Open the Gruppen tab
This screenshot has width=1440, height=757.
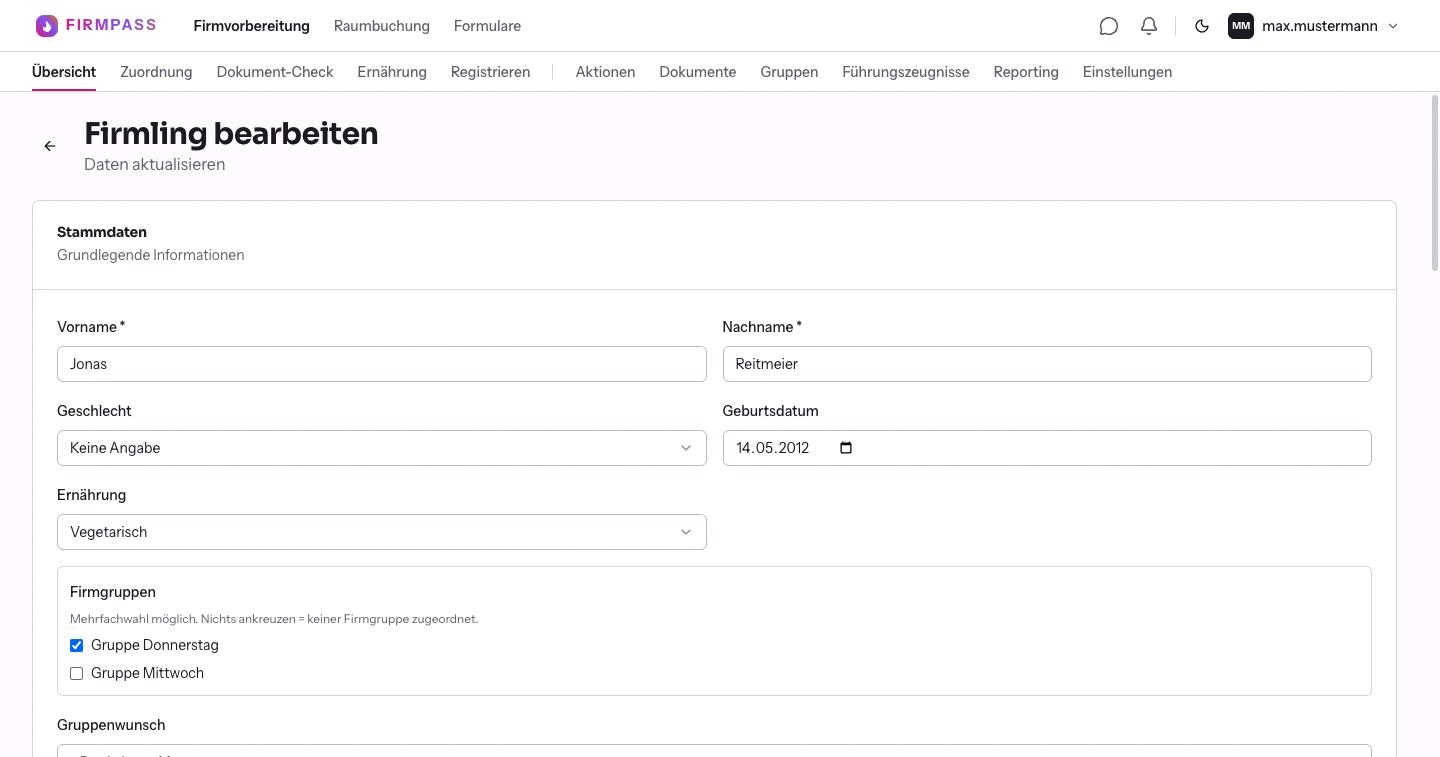(789, 72)
